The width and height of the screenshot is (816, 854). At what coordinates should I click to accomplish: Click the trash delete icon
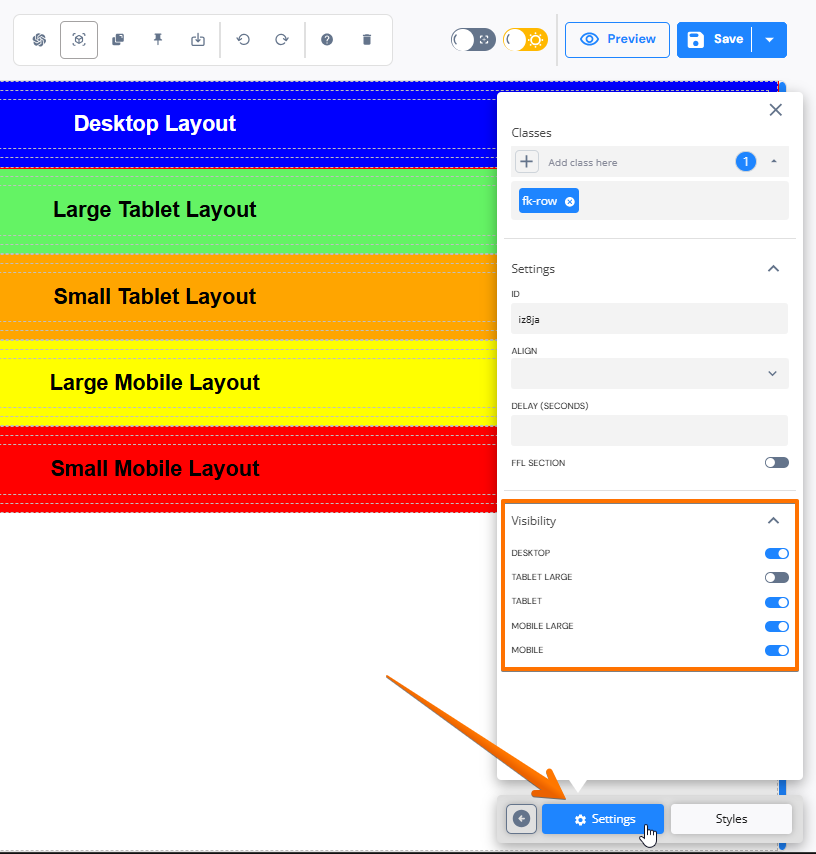click(x=366, y=40)
